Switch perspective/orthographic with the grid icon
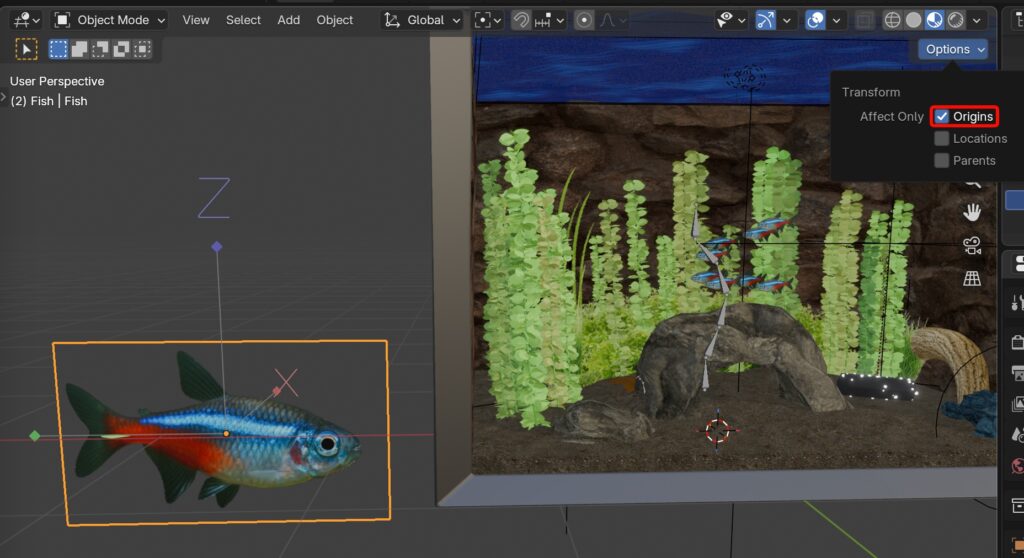Viewport: 1024px width, 558px height. 971,279
